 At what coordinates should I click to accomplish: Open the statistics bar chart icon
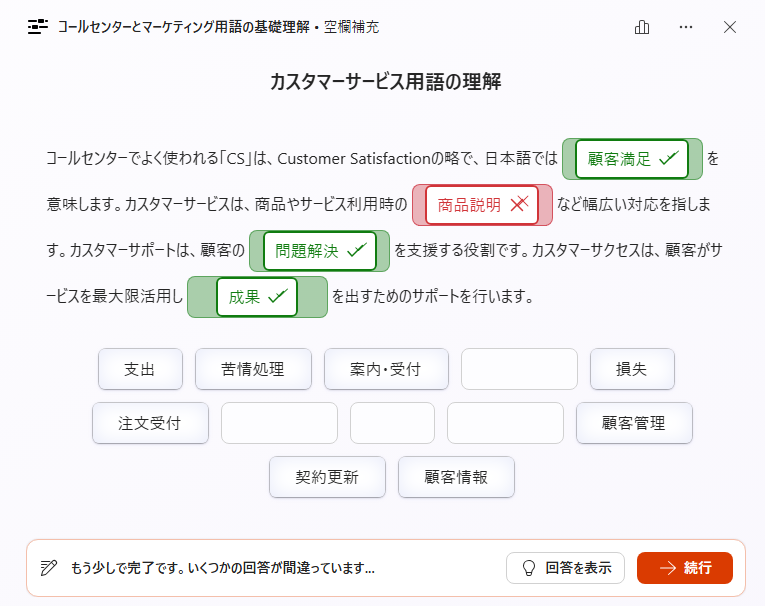[642, 27]
